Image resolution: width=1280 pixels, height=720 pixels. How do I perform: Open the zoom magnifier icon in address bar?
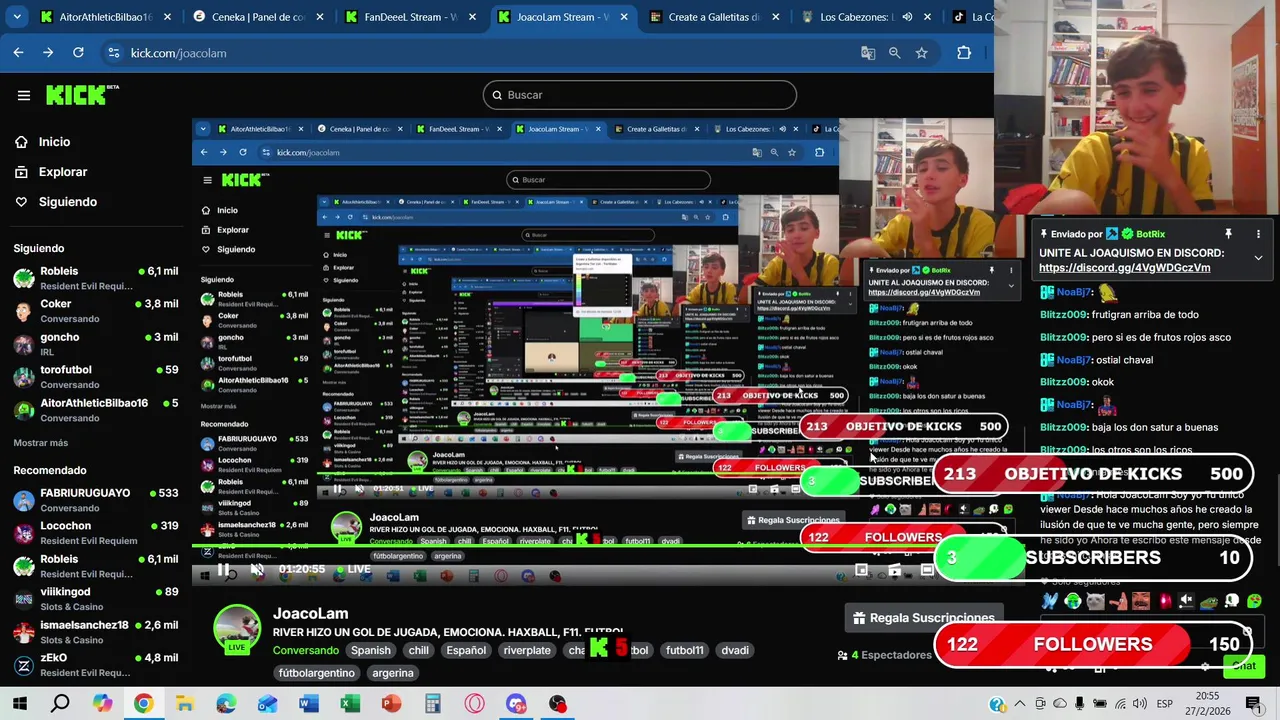[x=895, y=53]
